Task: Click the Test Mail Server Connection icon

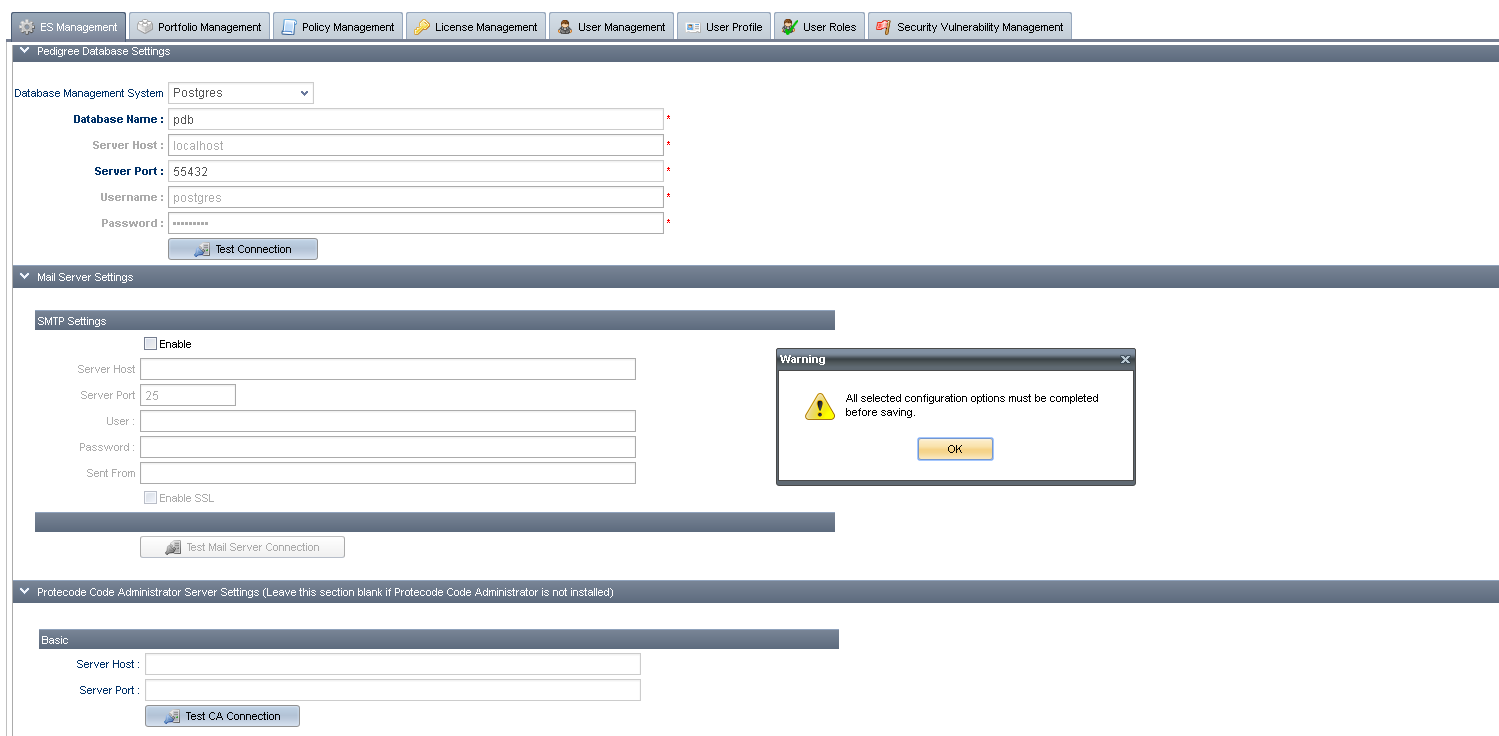Action: pyautogui.click(x=173, y=547)
